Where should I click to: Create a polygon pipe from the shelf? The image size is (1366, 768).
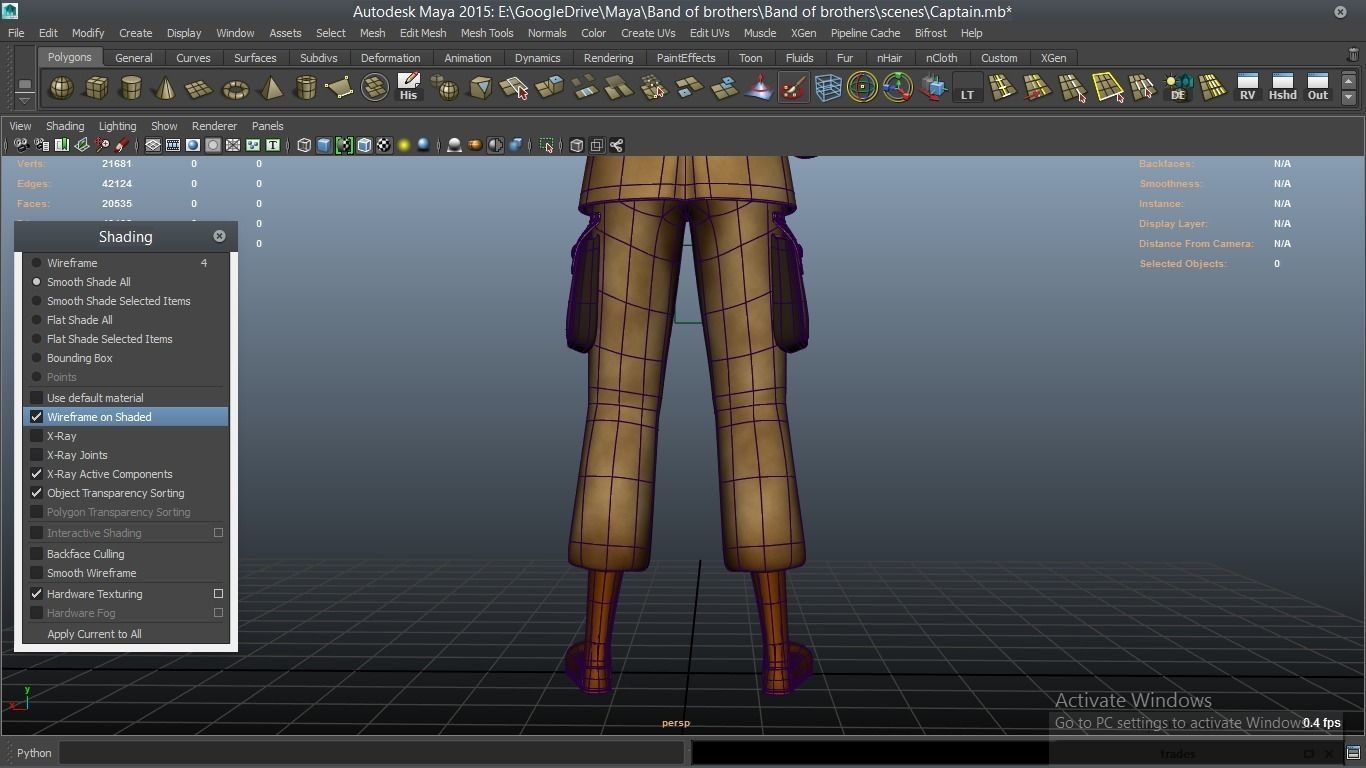305,88
